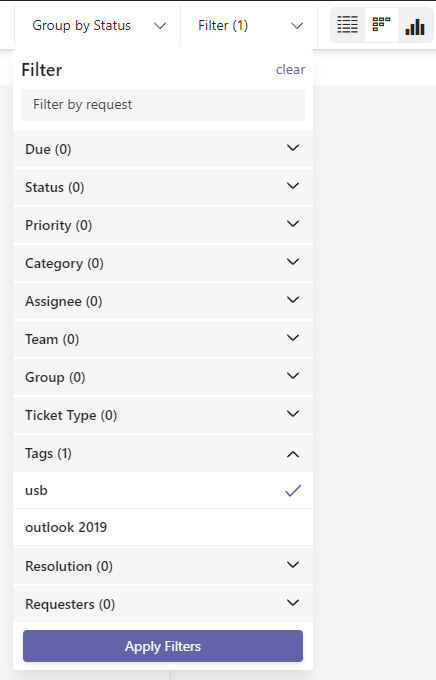Image resolution: width=436 pixels, height=680 pixels.
Task: Click the clear filters link
Action: (290, 69)
